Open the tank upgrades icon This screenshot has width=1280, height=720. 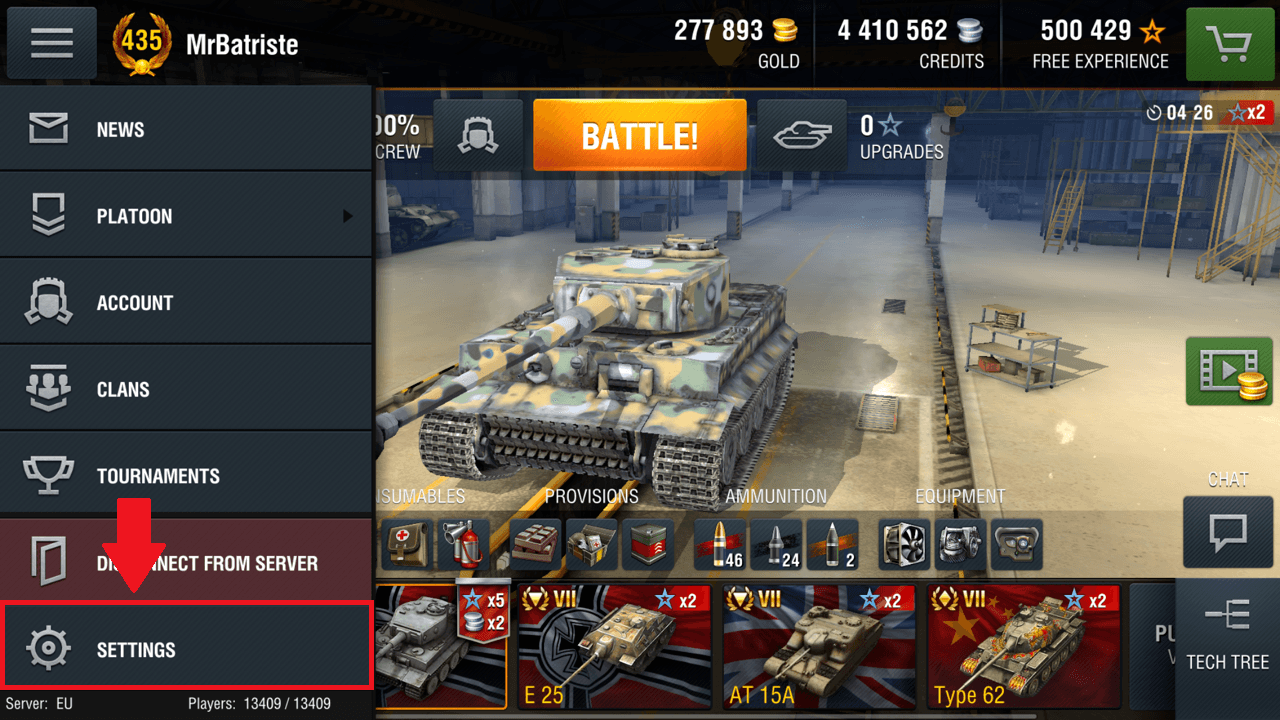(x=802, y=135)
